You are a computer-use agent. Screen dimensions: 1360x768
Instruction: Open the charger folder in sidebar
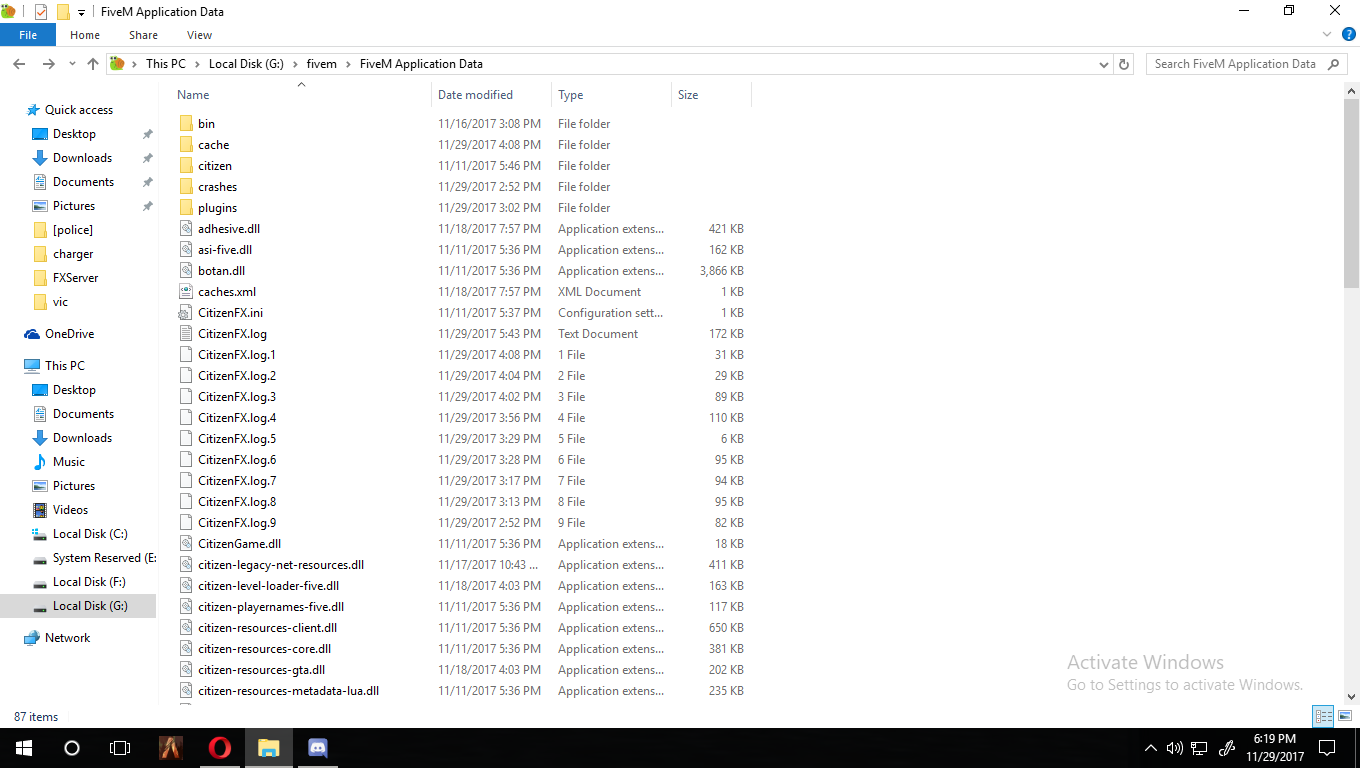[73, 254]
